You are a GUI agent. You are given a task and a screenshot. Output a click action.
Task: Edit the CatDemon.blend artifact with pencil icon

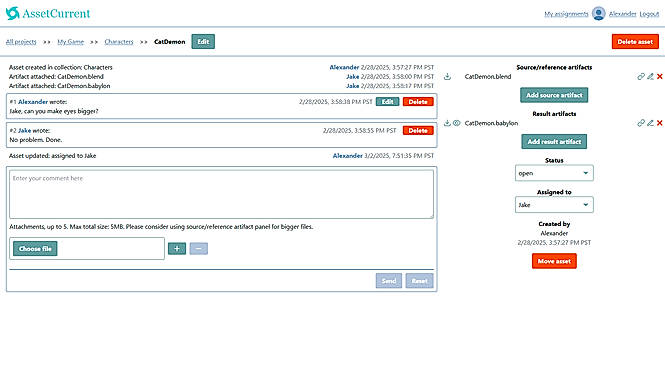pyautogui.click(x=650, y=77)
